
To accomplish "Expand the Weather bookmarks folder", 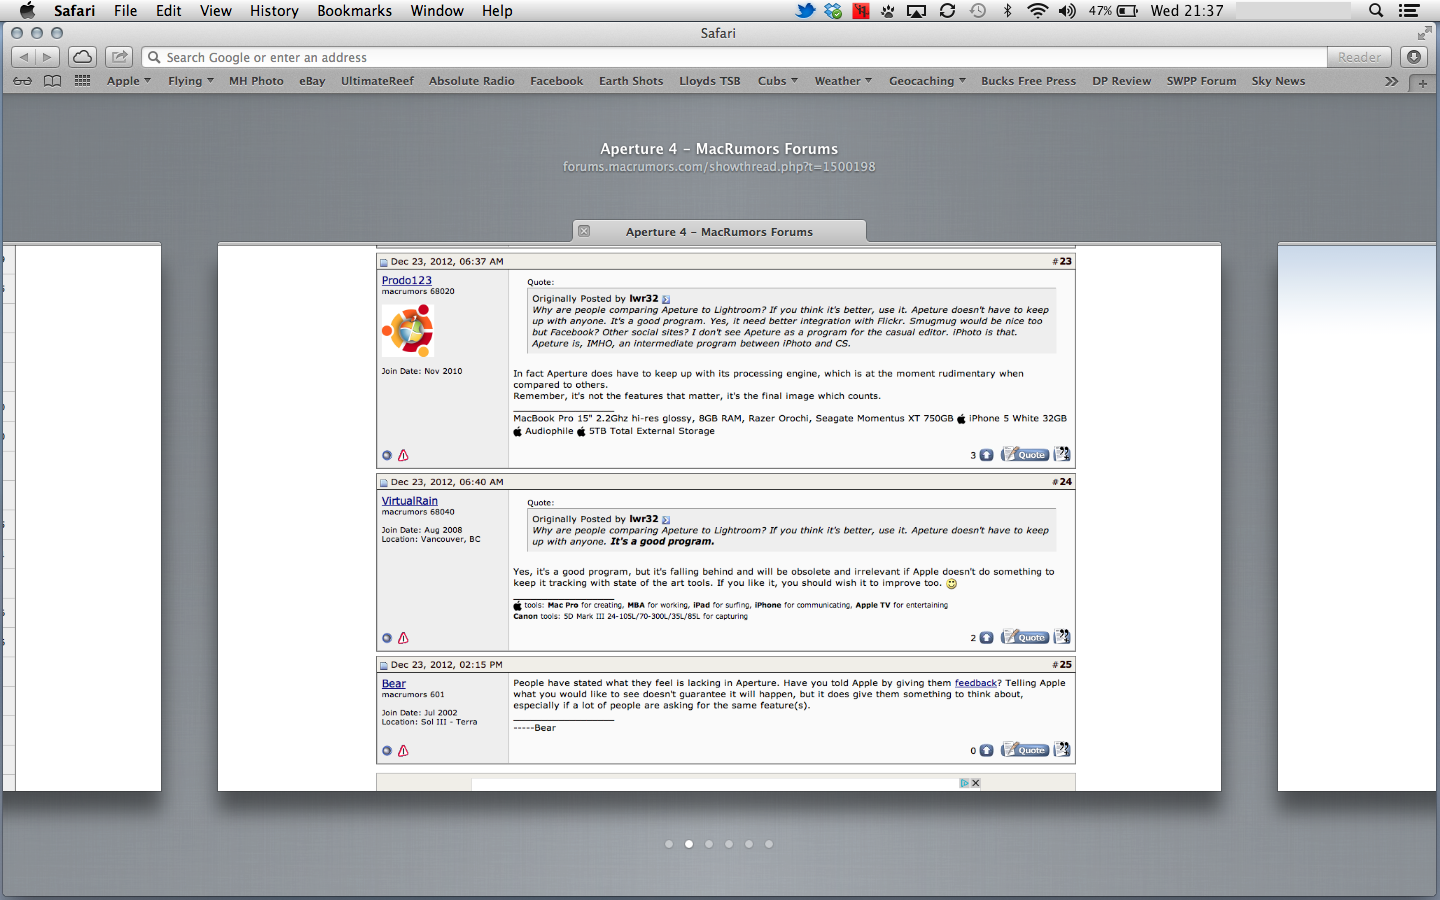I will point(843,81).
